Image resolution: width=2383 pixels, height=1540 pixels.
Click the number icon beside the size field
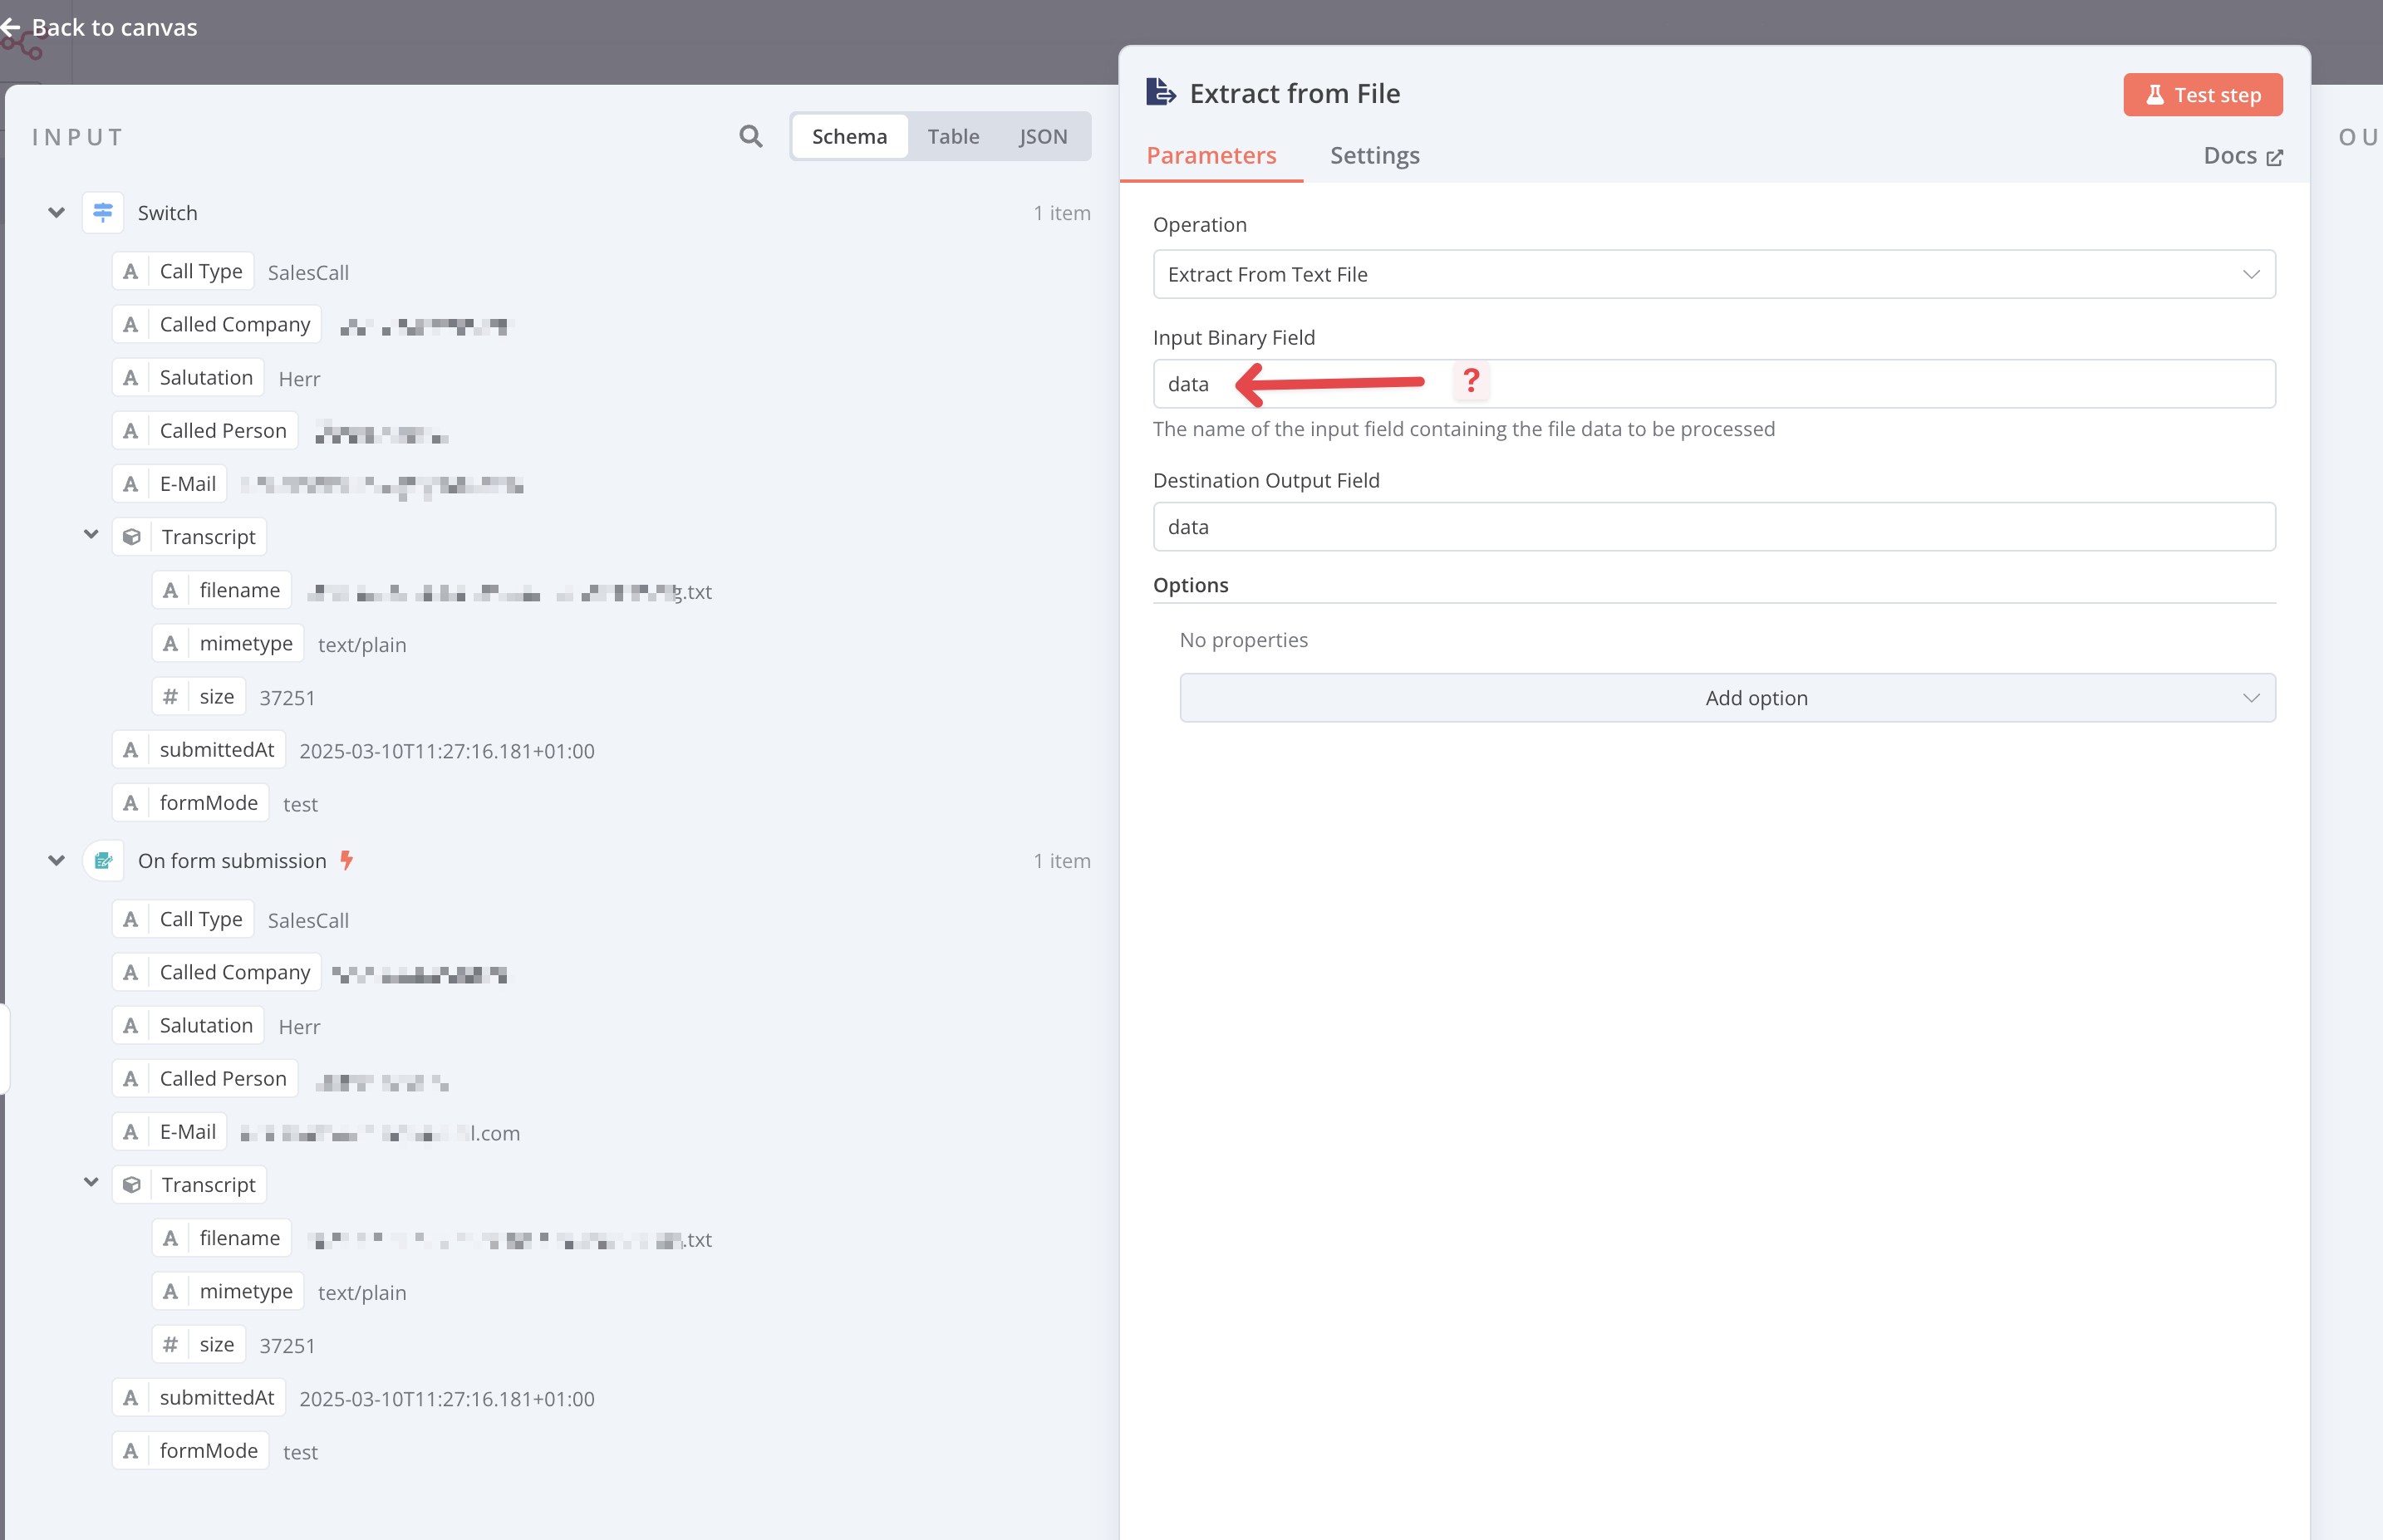[x=169, y=695]
